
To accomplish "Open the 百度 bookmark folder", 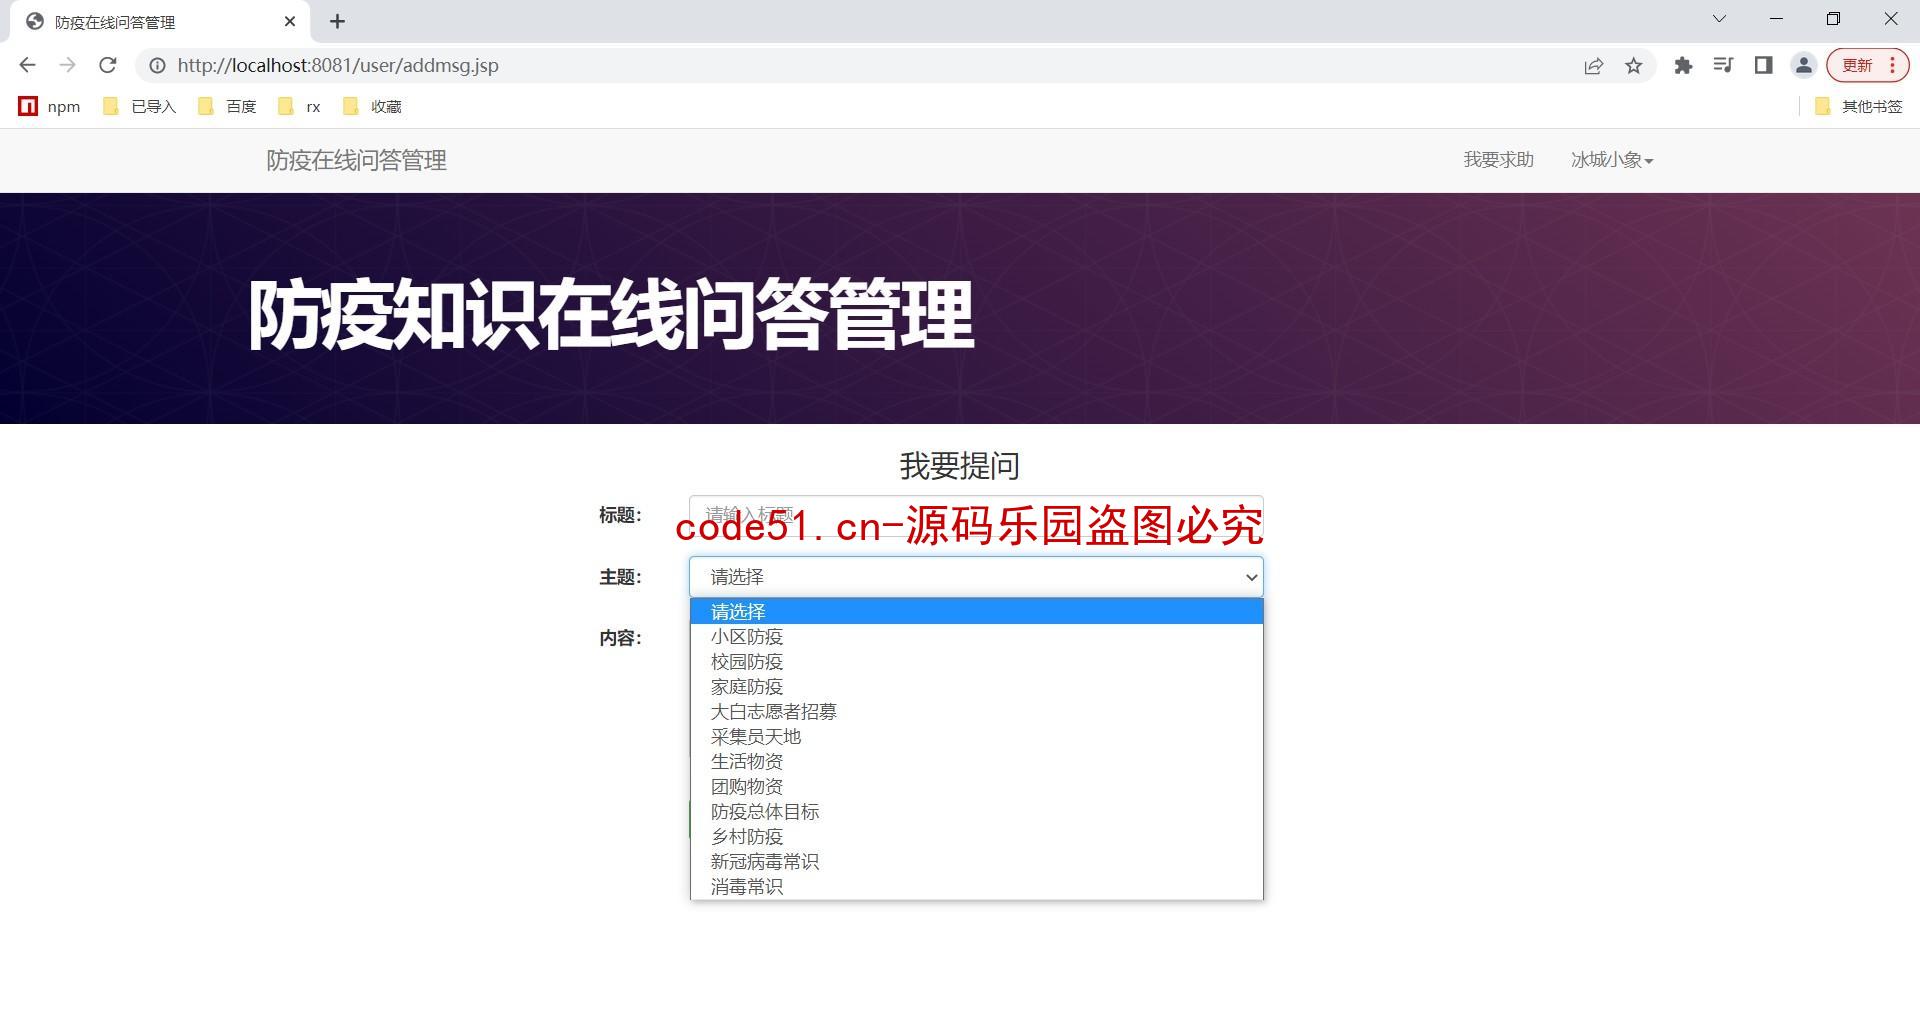I will point(227,106).
